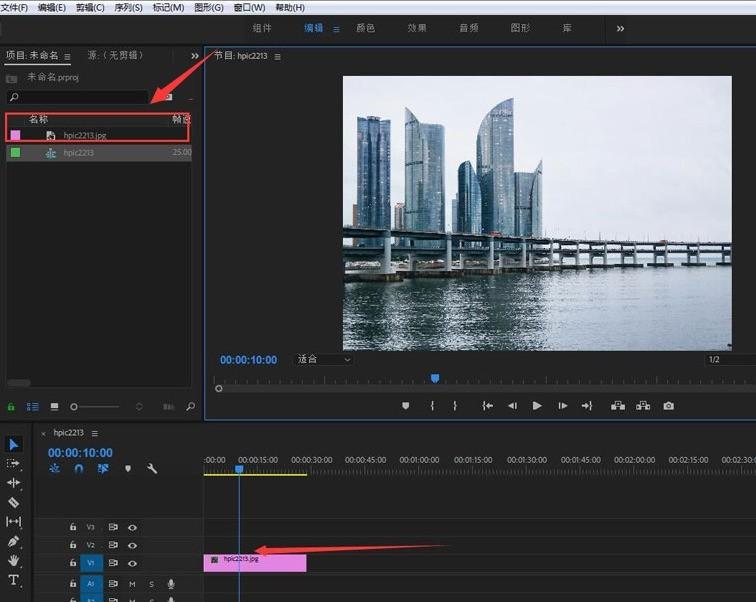Image resolution: width=756 pixels, height=602 pixels.
Task: Open the 适合 zoom level dropdown
Action: 323,359
